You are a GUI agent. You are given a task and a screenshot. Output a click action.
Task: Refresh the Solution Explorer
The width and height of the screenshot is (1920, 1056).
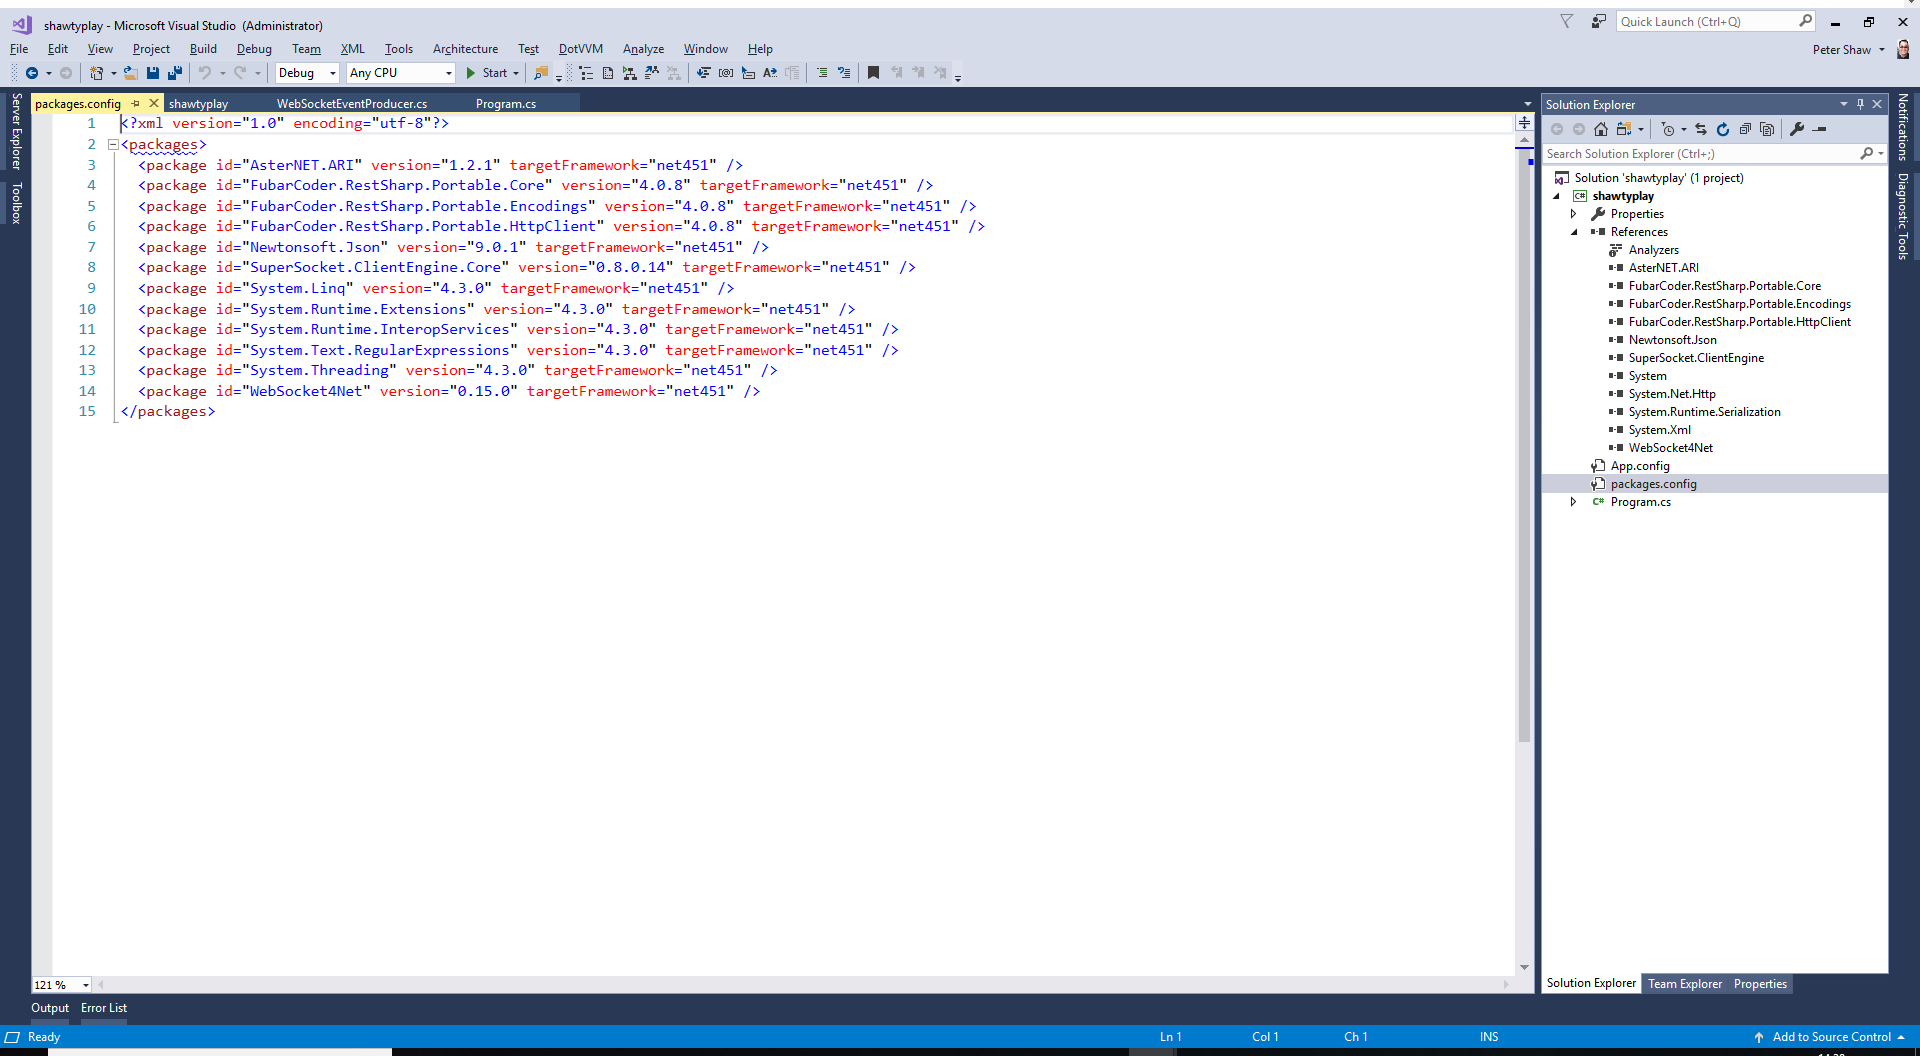(x=1723, y=129)
